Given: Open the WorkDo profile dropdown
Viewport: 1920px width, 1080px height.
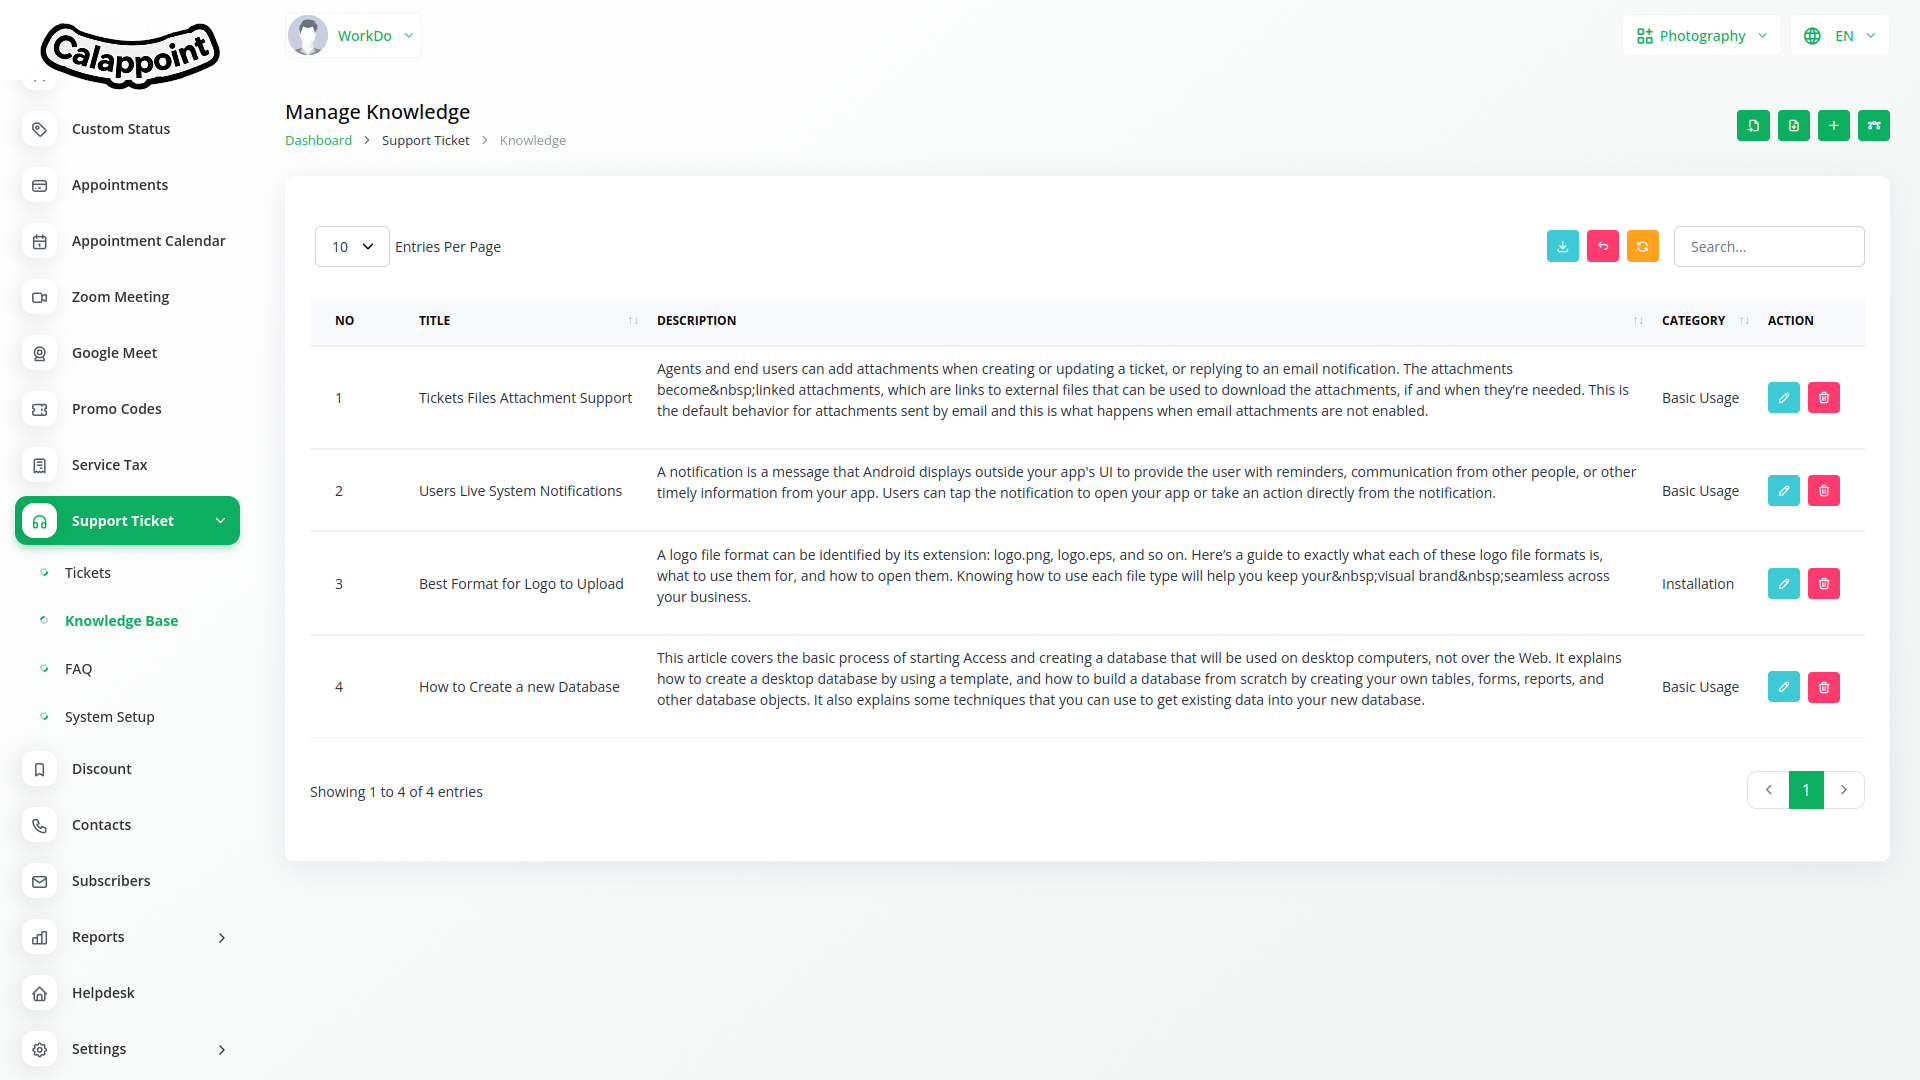Looking at the screenshot, I should (353, 36).
